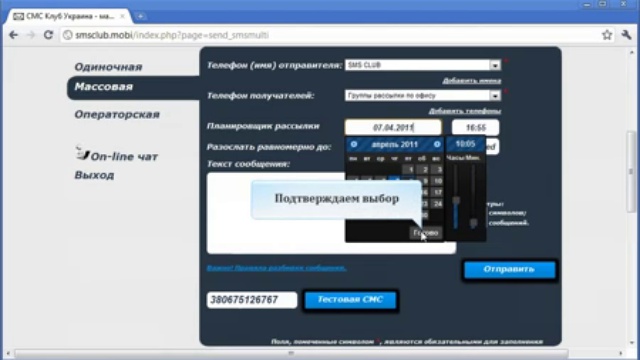Go back using the browser back arrow
The width and height of the screenshot is (640, 360).
[x=13, y=35]
